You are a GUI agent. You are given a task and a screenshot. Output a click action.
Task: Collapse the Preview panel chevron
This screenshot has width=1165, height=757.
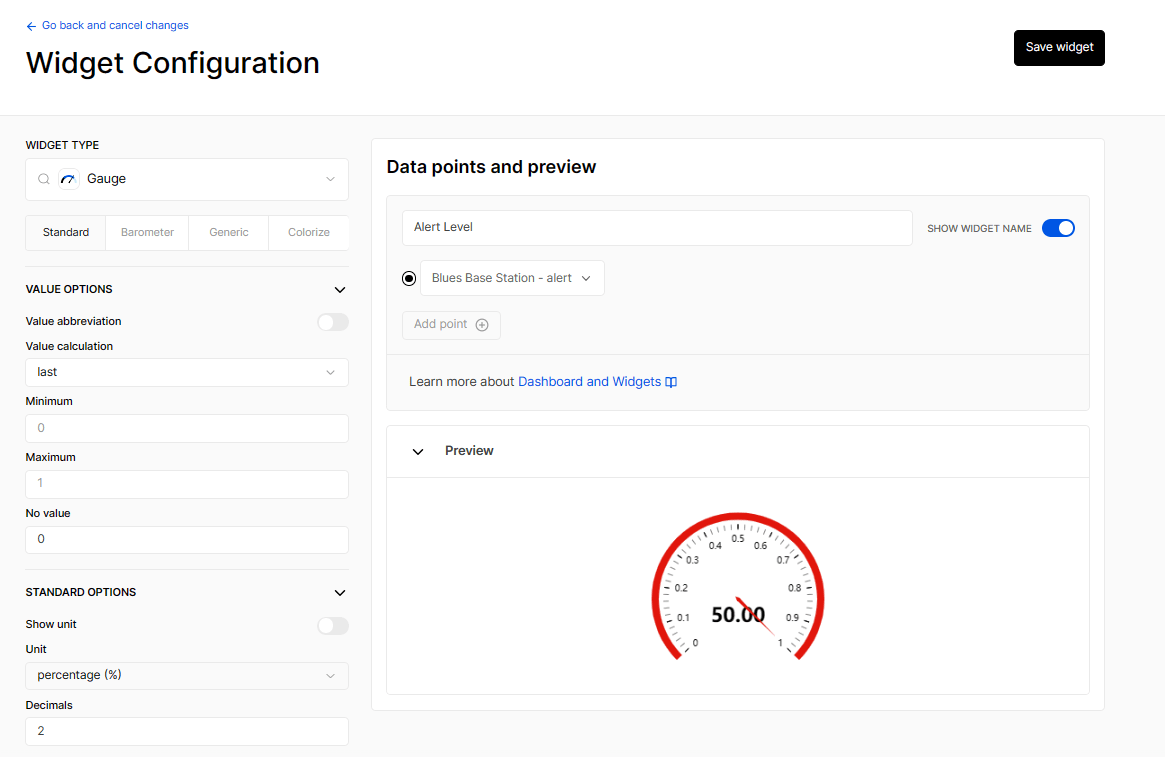[x=418, y=452]
